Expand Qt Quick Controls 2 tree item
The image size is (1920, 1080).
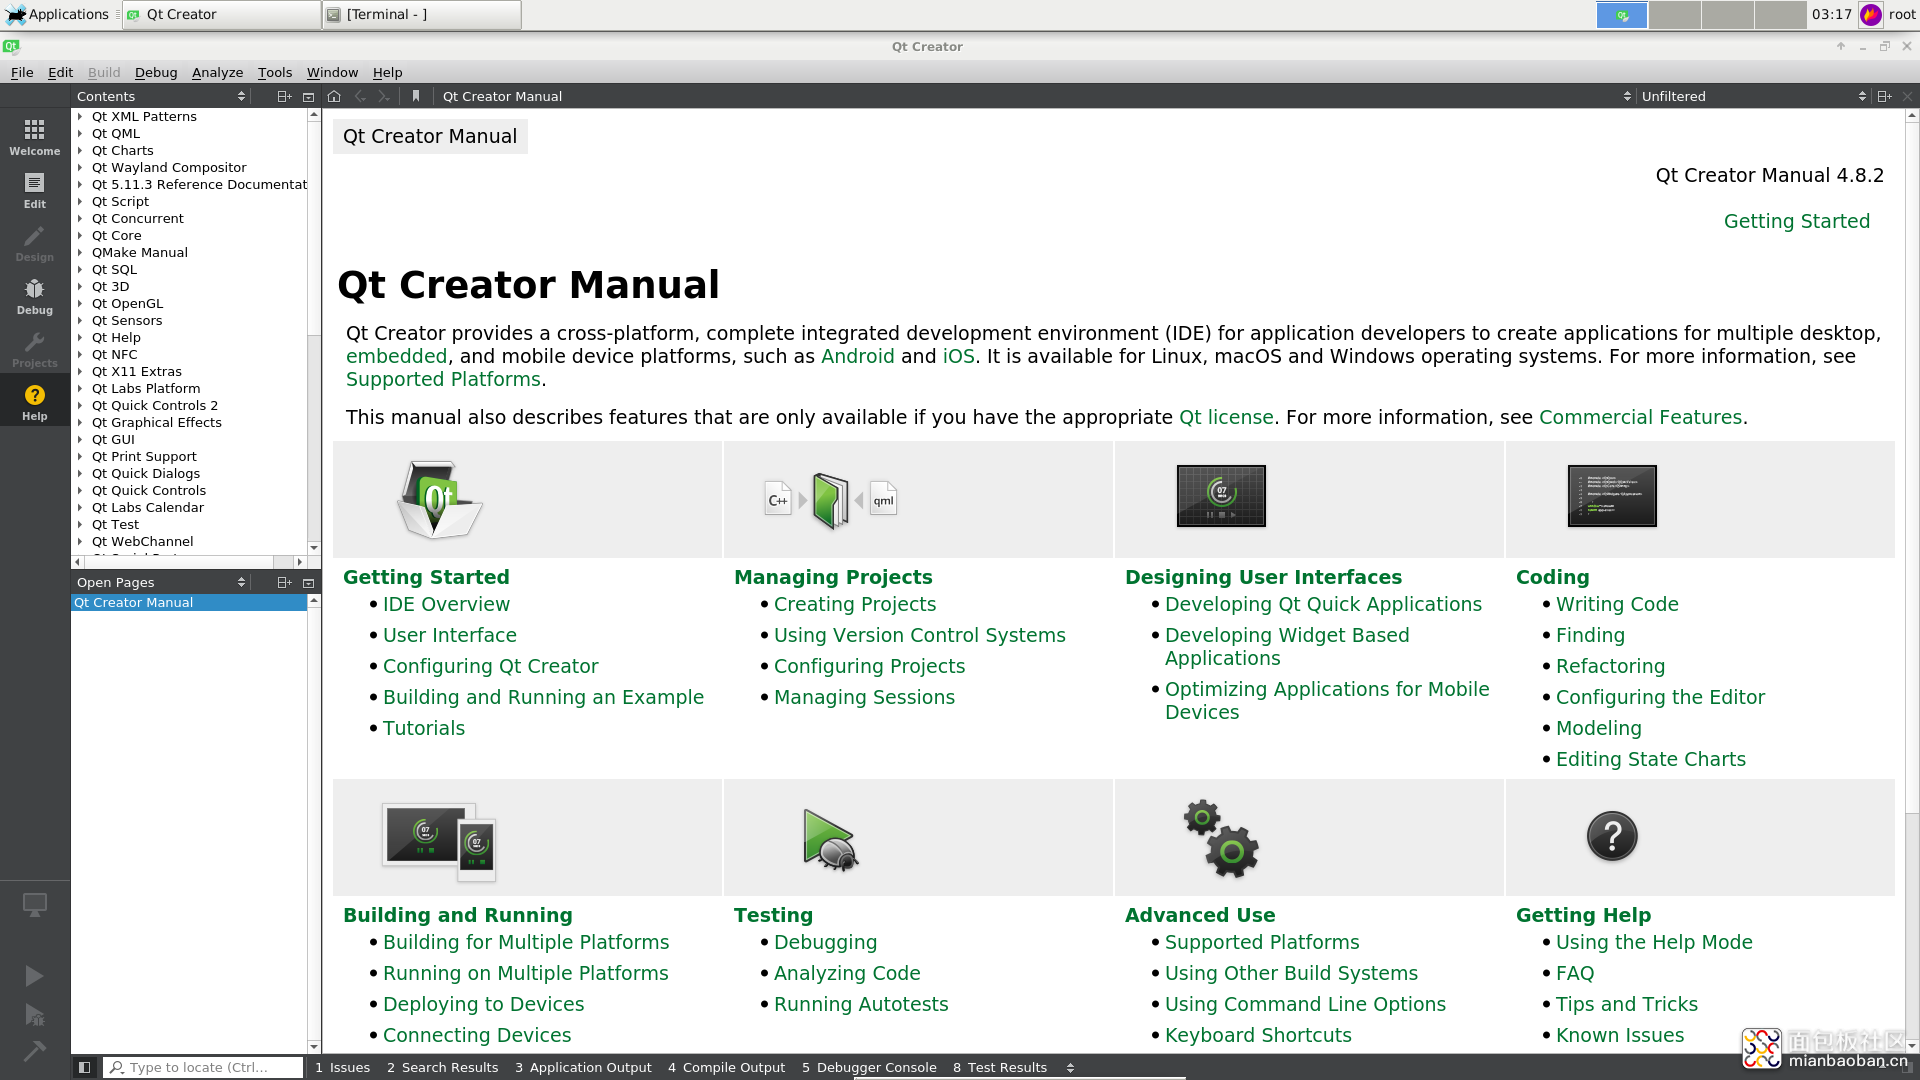(80, 405)
